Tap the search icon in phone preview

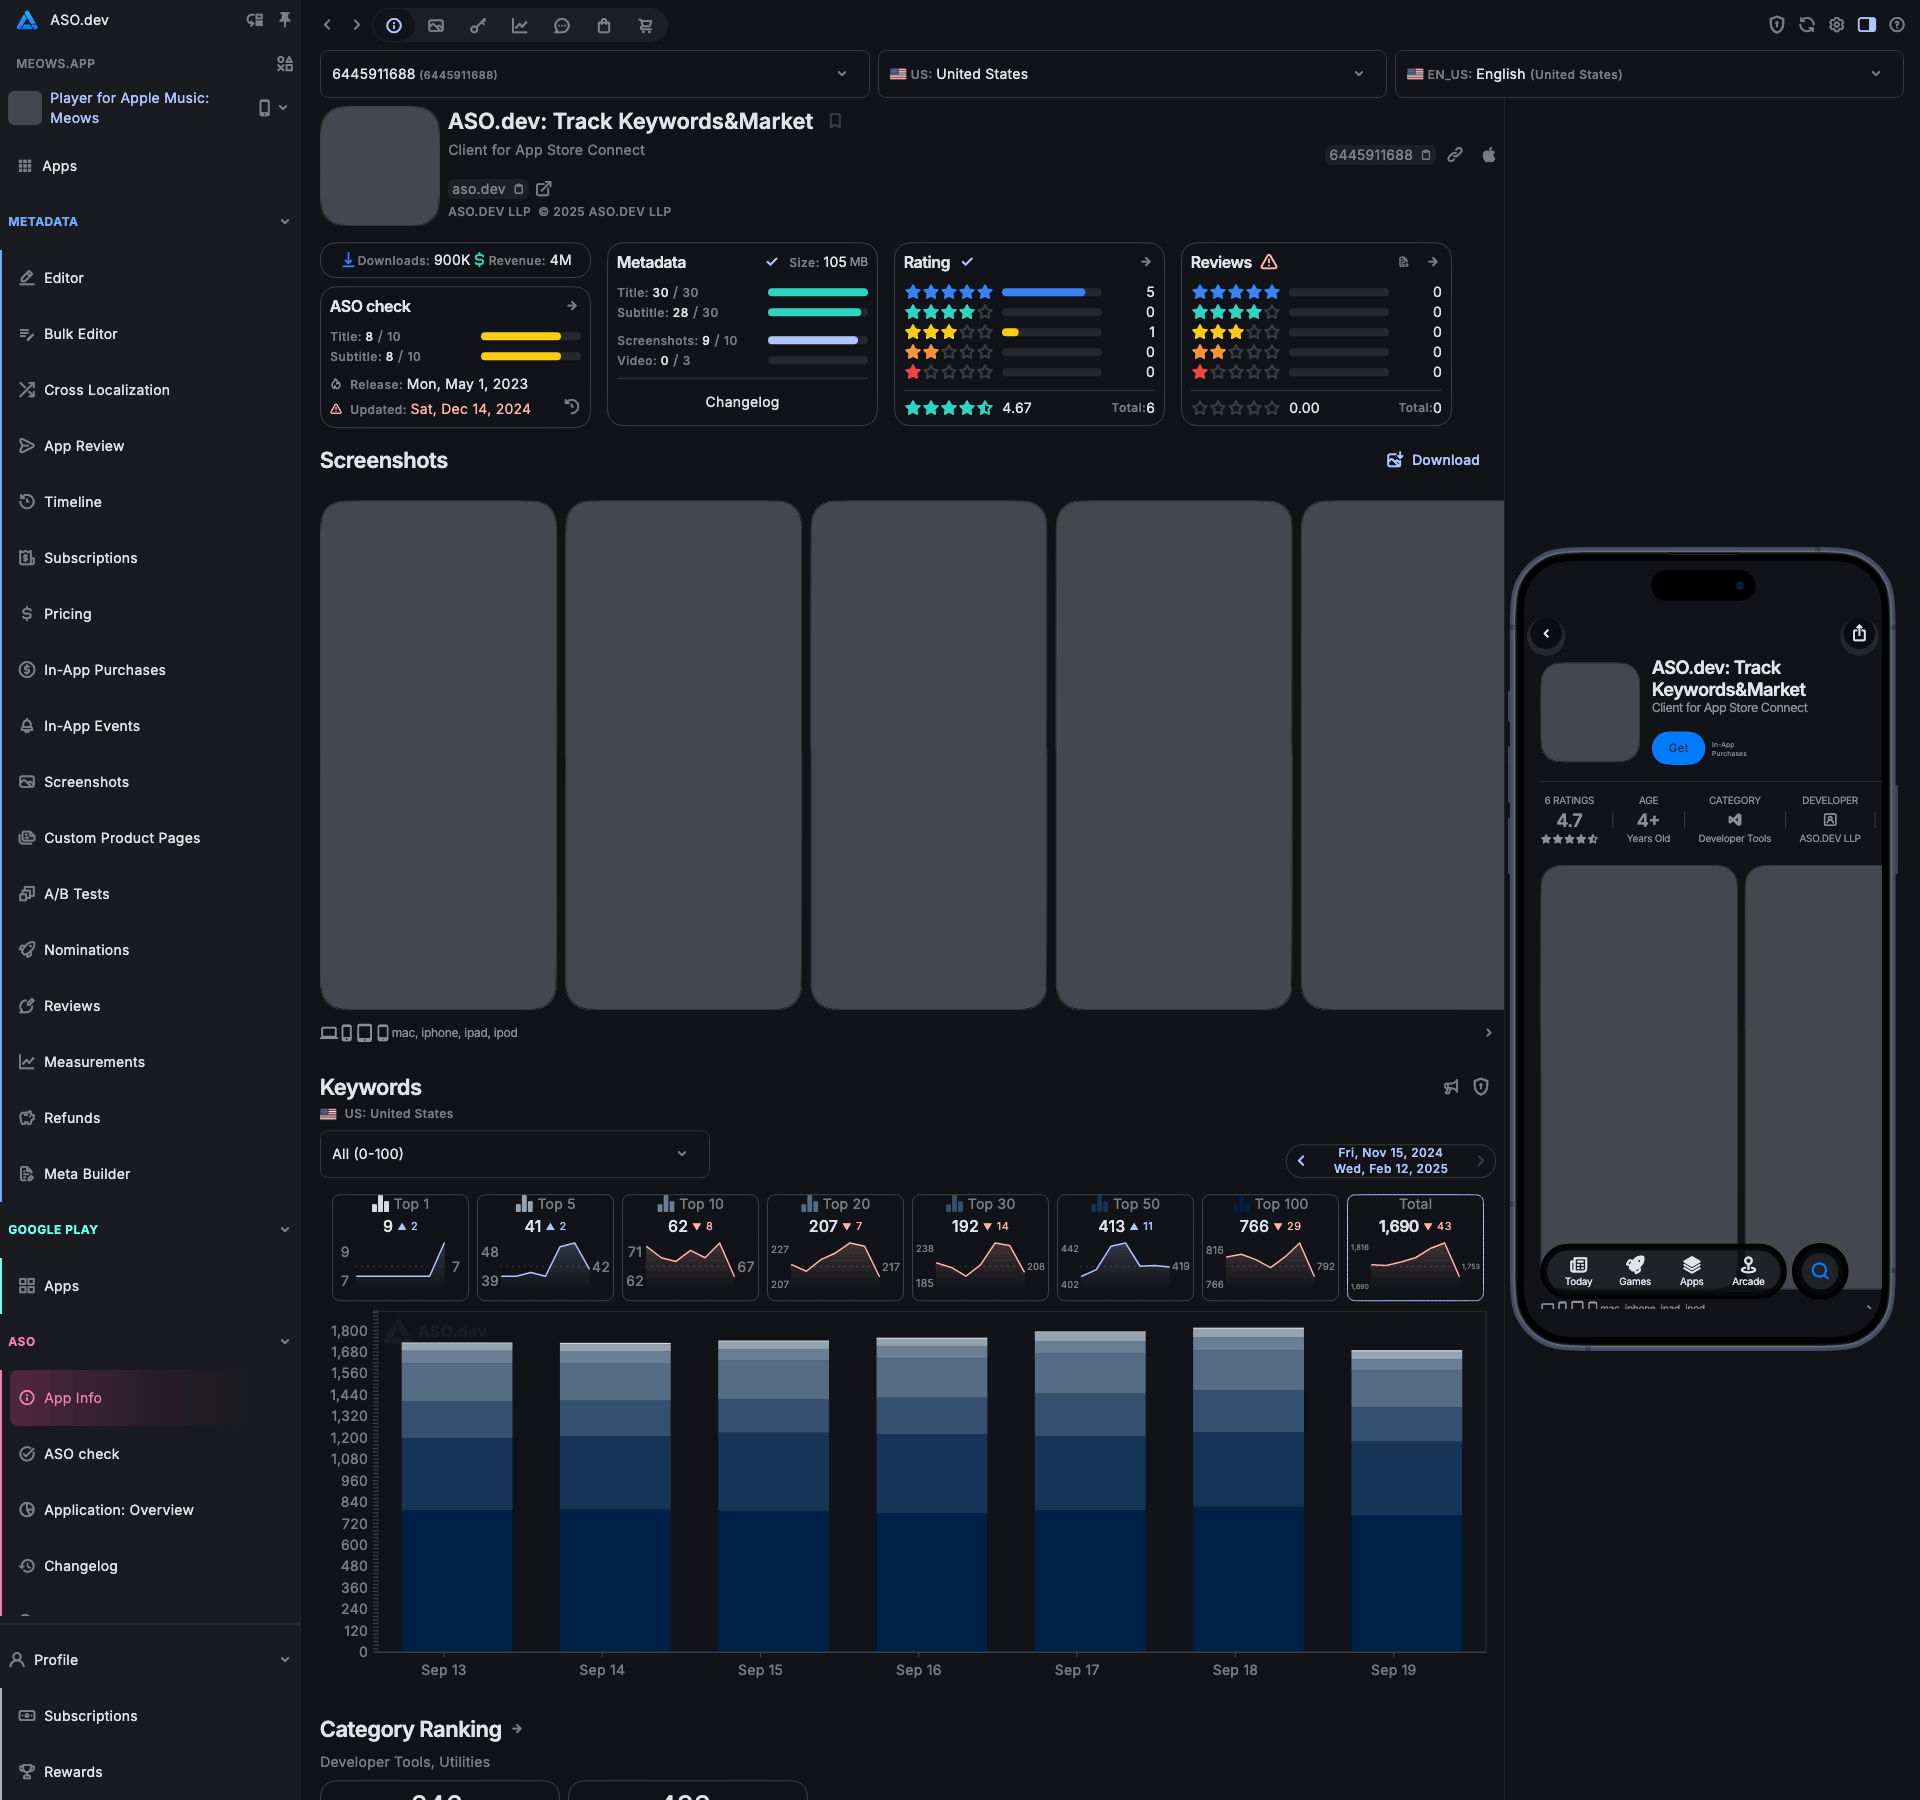pos(1820,1272)
